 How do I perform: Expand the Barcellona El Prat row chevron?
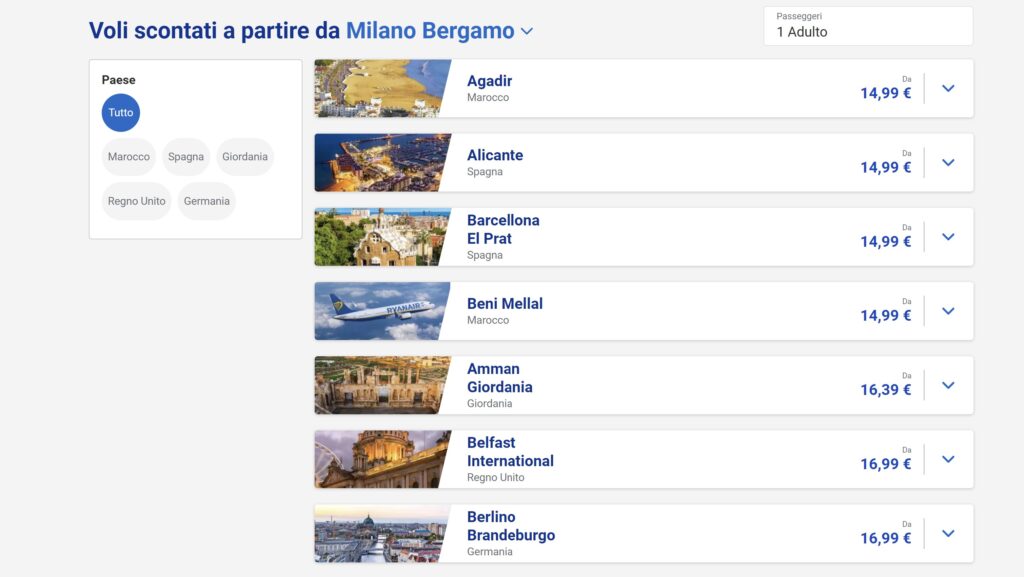tap(948, 237)
